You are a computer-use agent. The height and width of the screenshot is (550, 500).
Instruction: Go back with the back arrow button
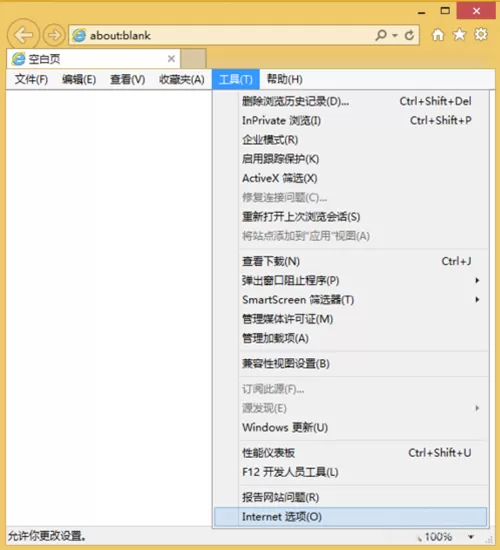click(x=23, y=35)
